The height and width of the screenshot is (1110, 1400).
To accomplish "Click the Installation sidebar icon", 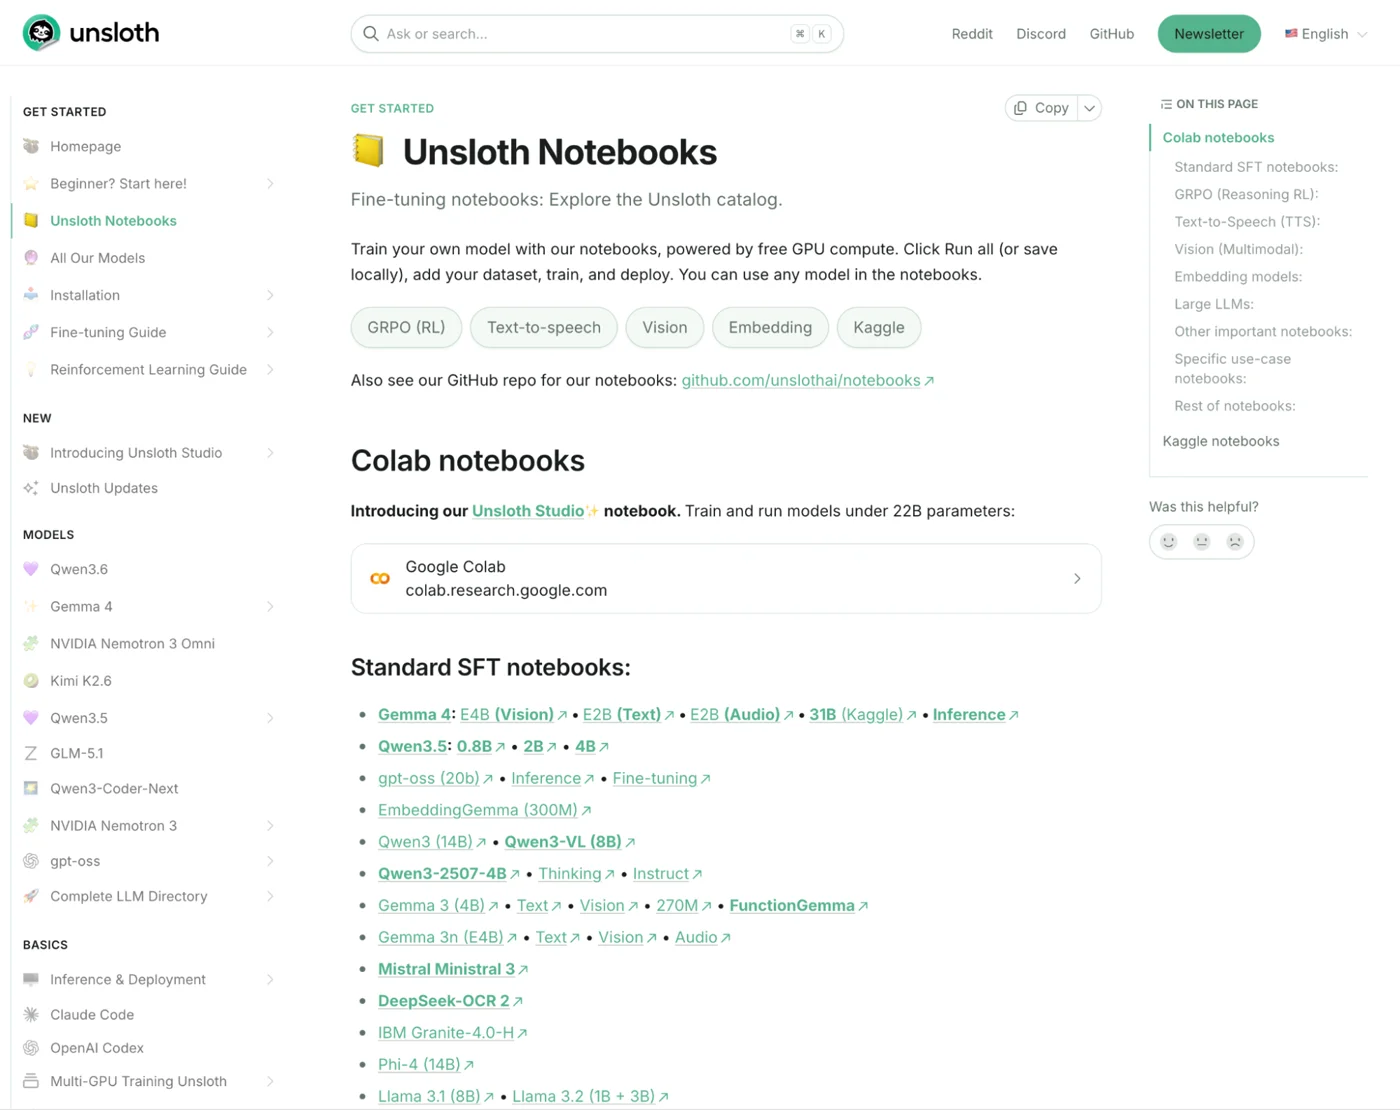I will (x=31, y=295).
